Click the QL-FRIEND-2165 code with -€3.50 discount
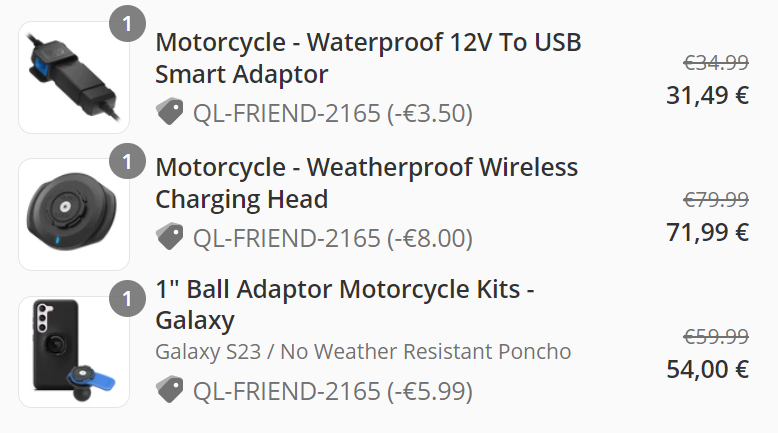 point(332,113)
